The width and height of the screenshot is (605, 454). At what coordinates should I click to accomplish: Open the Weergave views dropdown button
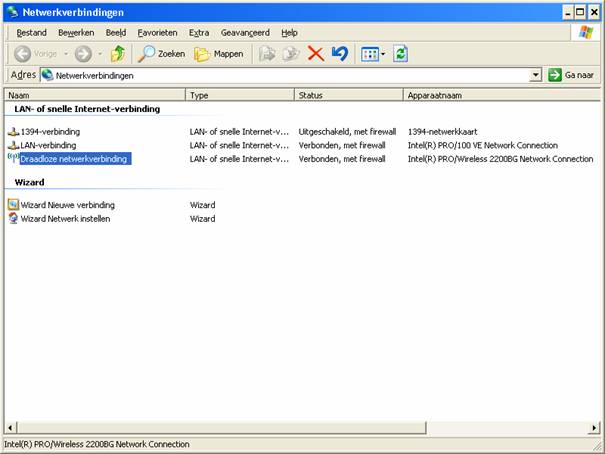coord(372,54)
